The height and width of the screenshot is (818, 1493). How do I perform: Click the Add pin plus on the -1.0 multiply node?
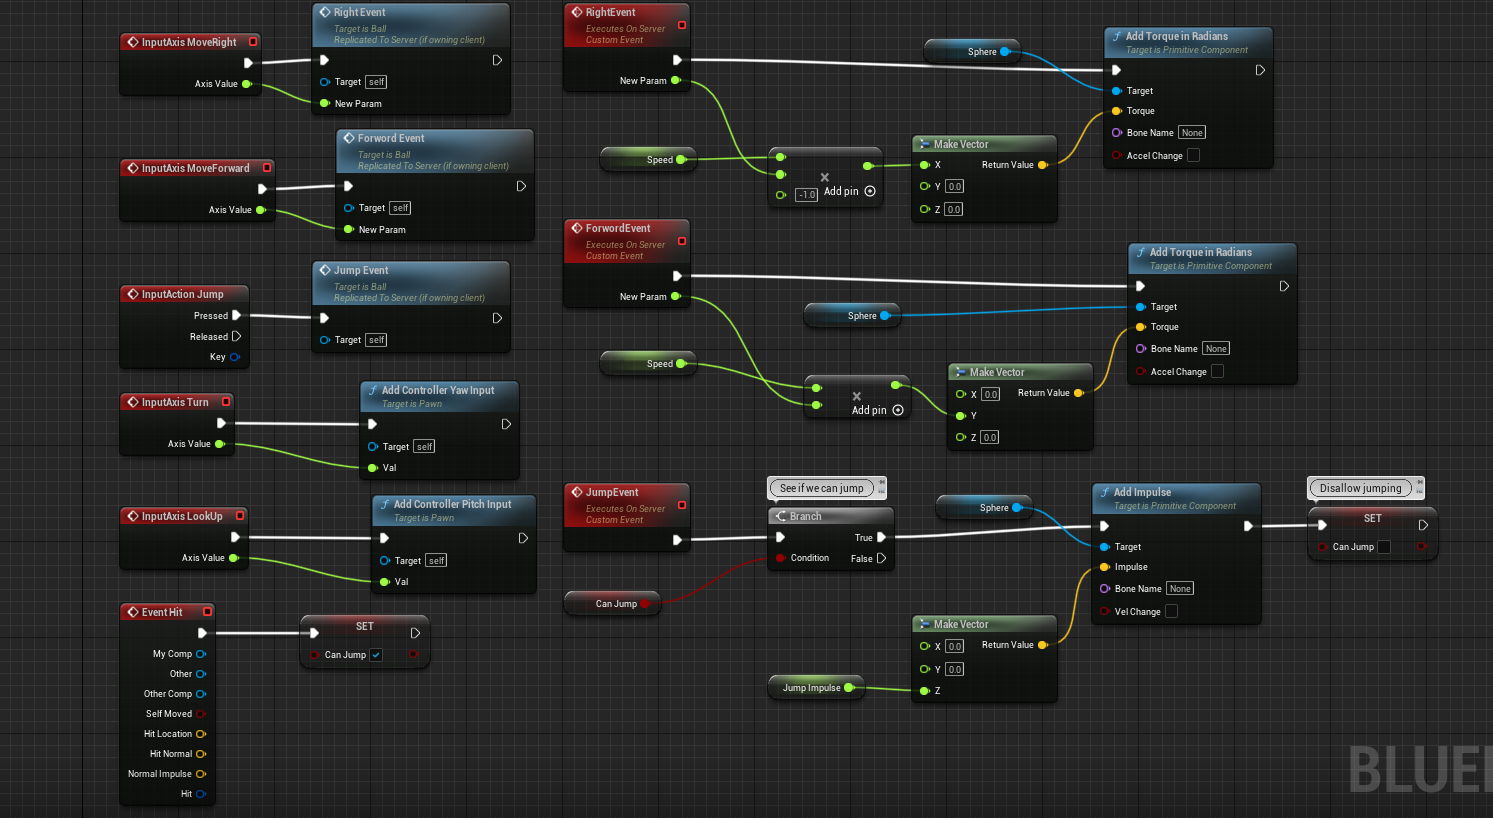tap(870, 191)
